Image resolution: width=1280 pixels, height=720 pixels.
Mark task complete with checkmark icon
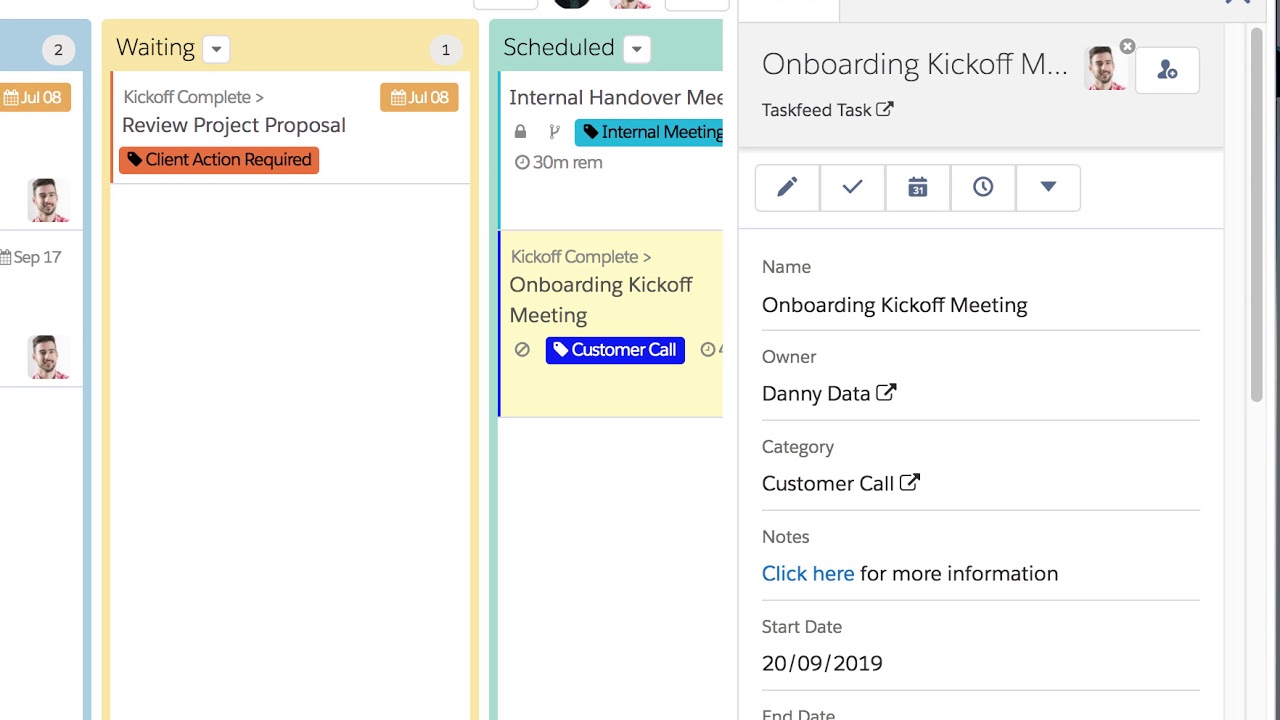(x=852, y=187)
